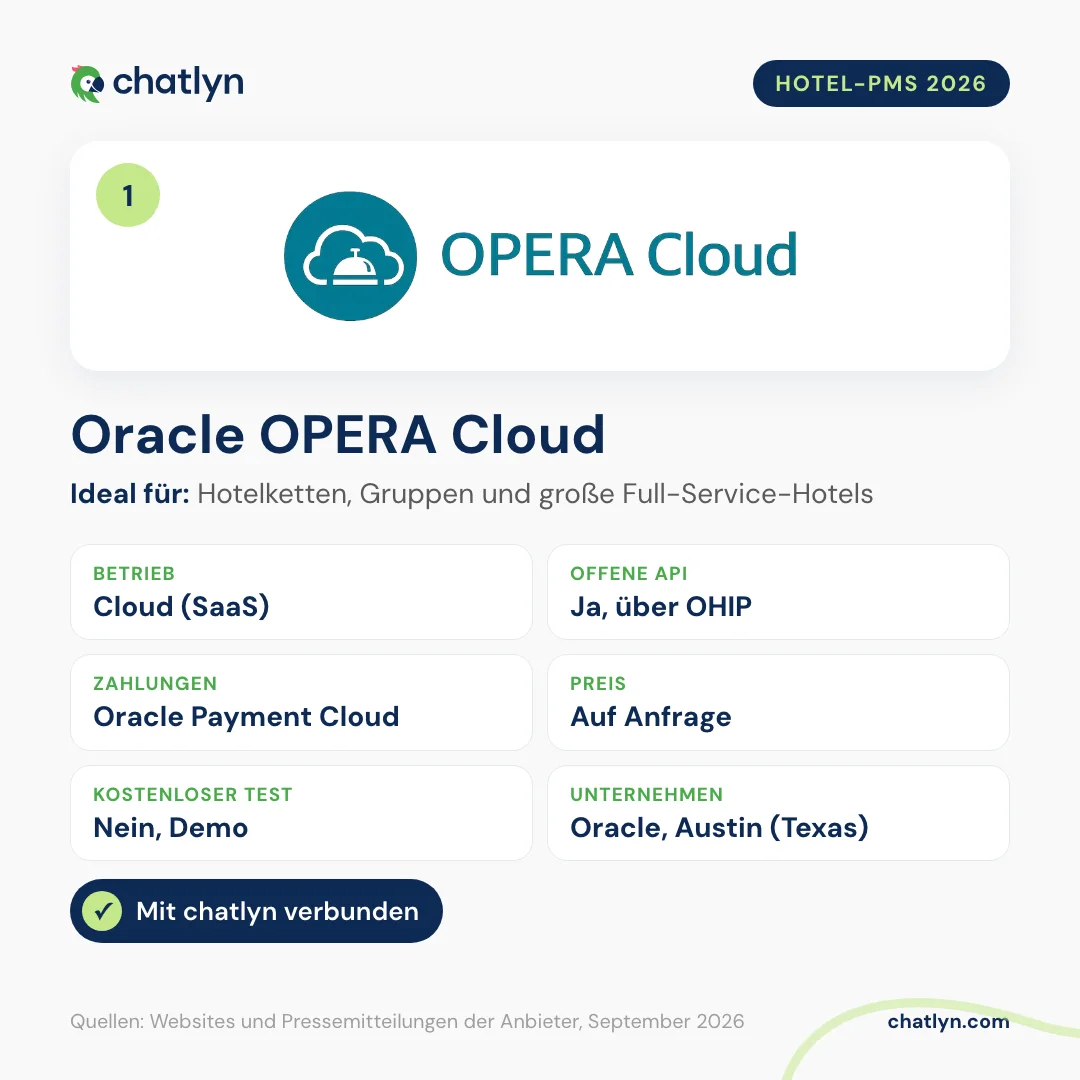Click the Nein, Demo value
Image resolution: width=1080 pixels, height=1080 pixels.
pyautogui.click(x=171, y=828)
